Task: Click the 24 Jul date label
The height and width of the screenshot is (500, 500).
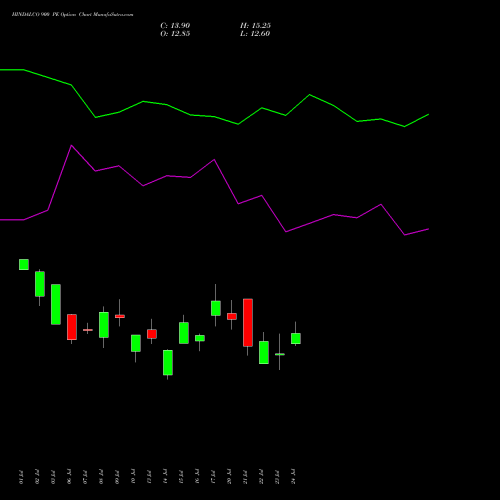Action: click(x=293, y=477)
